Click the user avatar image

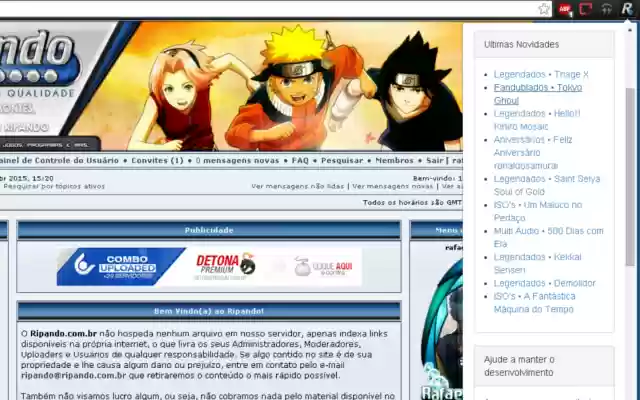[x=442, y=329]
